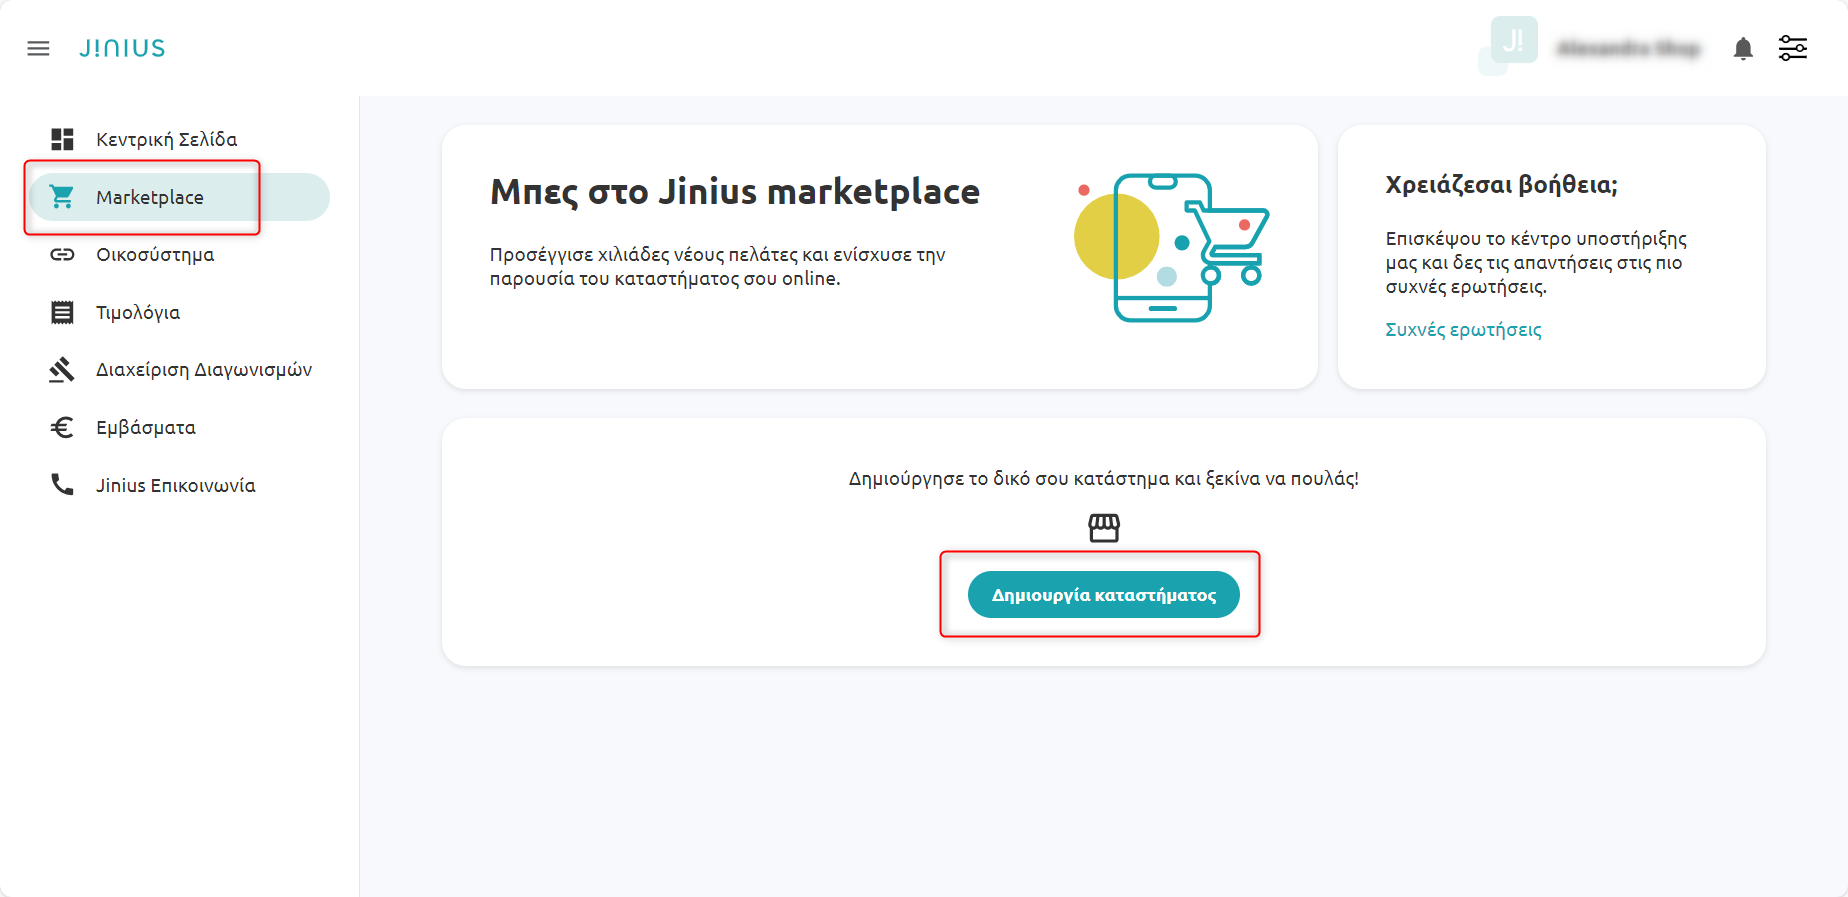1848x897 pixels.
Task: Open Οικοσύστημα from the sidebar
Action: [155, 255]
